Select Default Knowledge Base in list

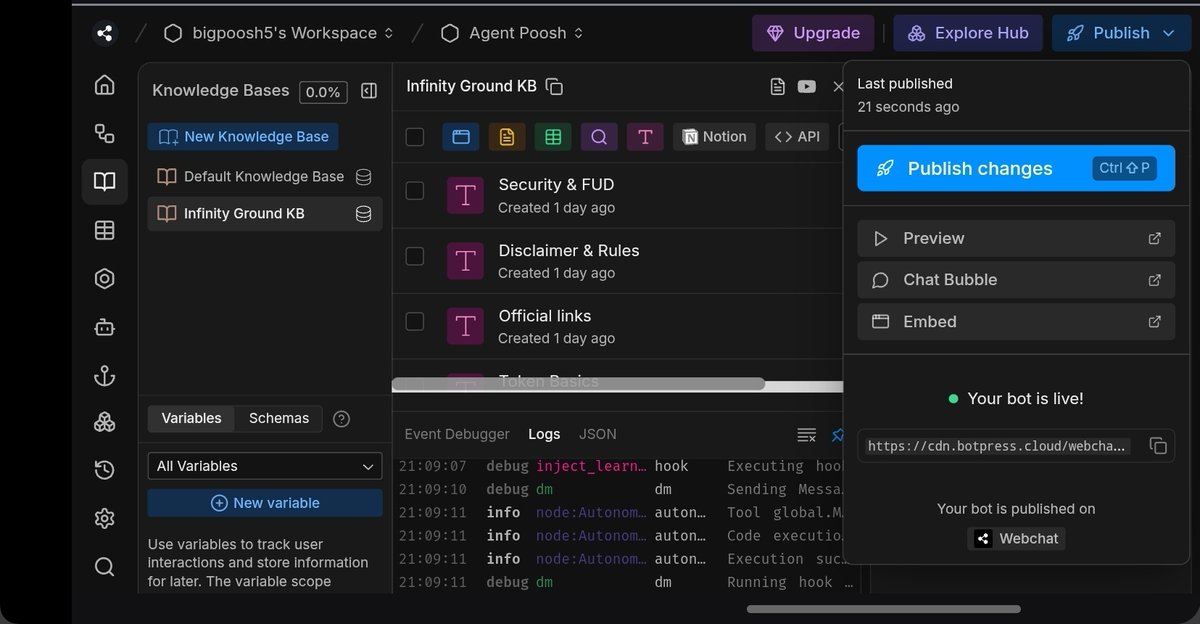click(x=265, y=177)
